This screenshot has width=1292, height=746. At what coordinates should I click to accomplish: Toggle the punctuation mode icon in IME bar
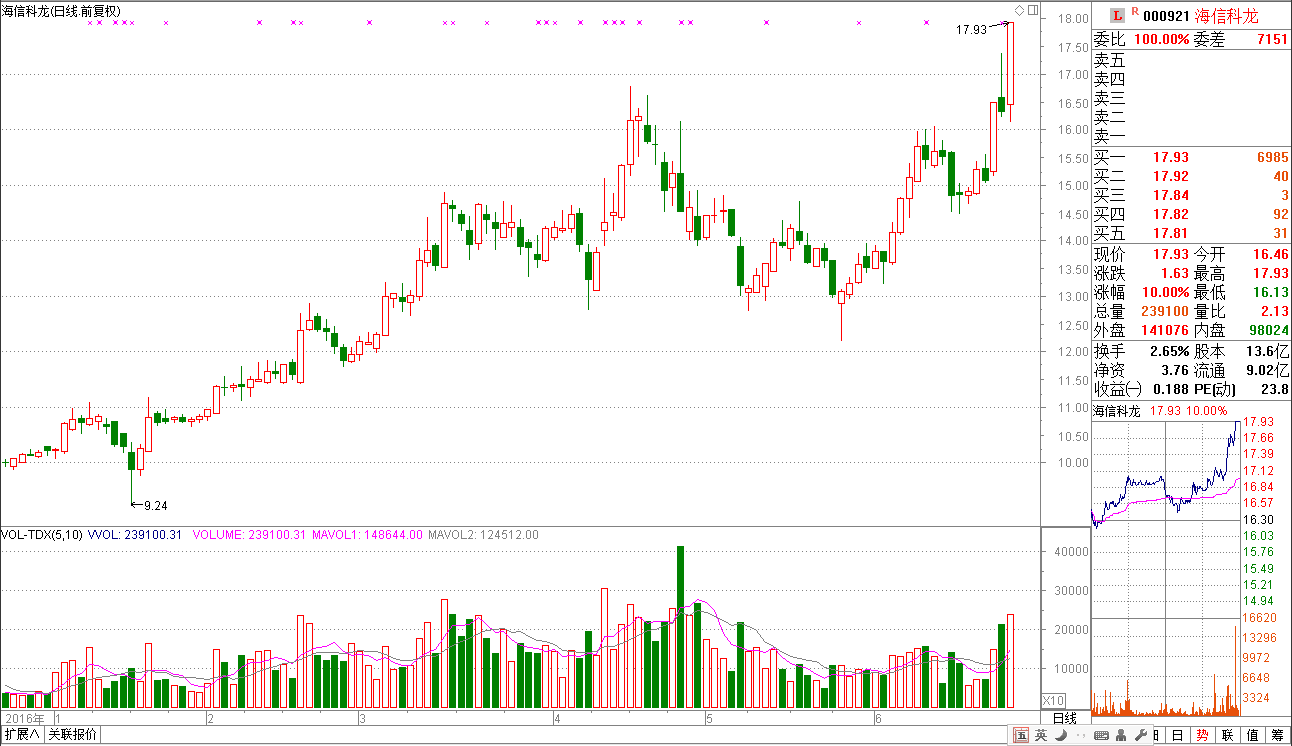point(1080,737)
